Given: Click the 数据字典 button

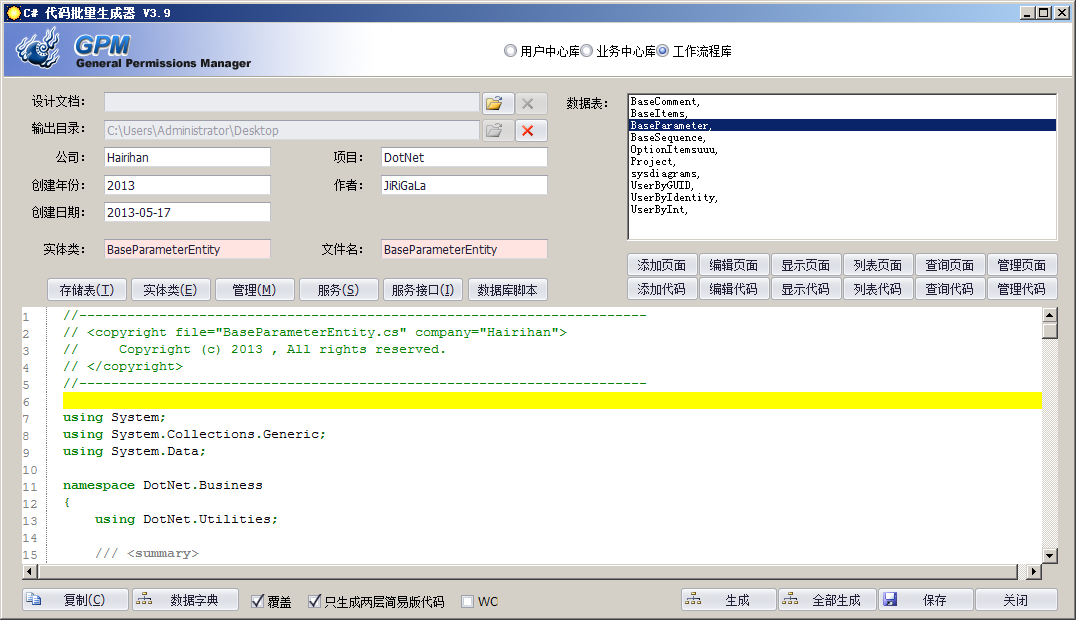Looking at the screenshot, I should click(185, 600).
